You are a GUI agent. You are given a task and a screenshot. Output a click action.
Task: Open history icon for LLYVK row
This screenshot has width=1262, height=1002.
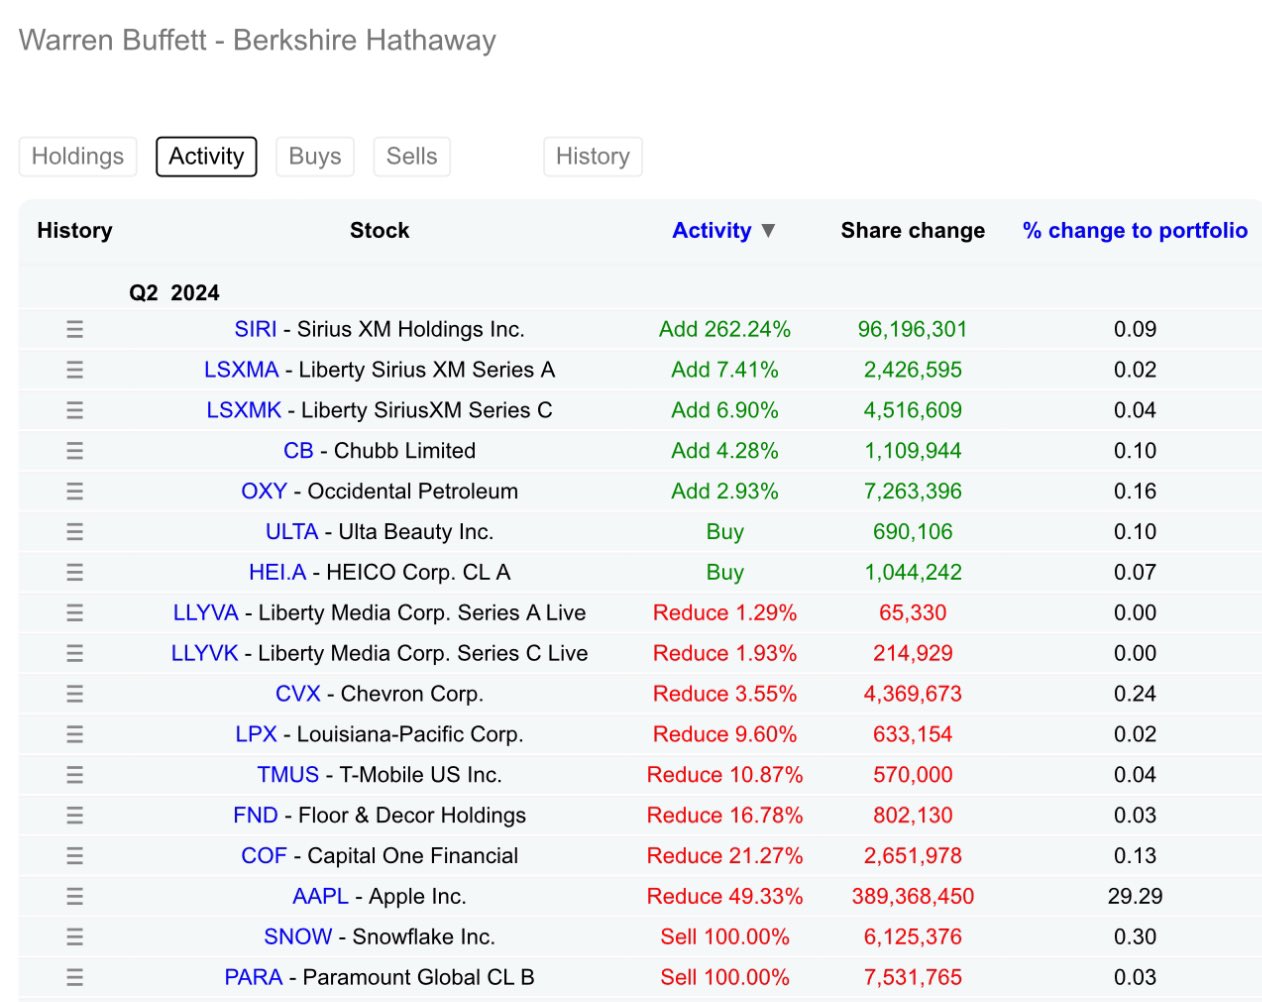[x=75, y=653]
